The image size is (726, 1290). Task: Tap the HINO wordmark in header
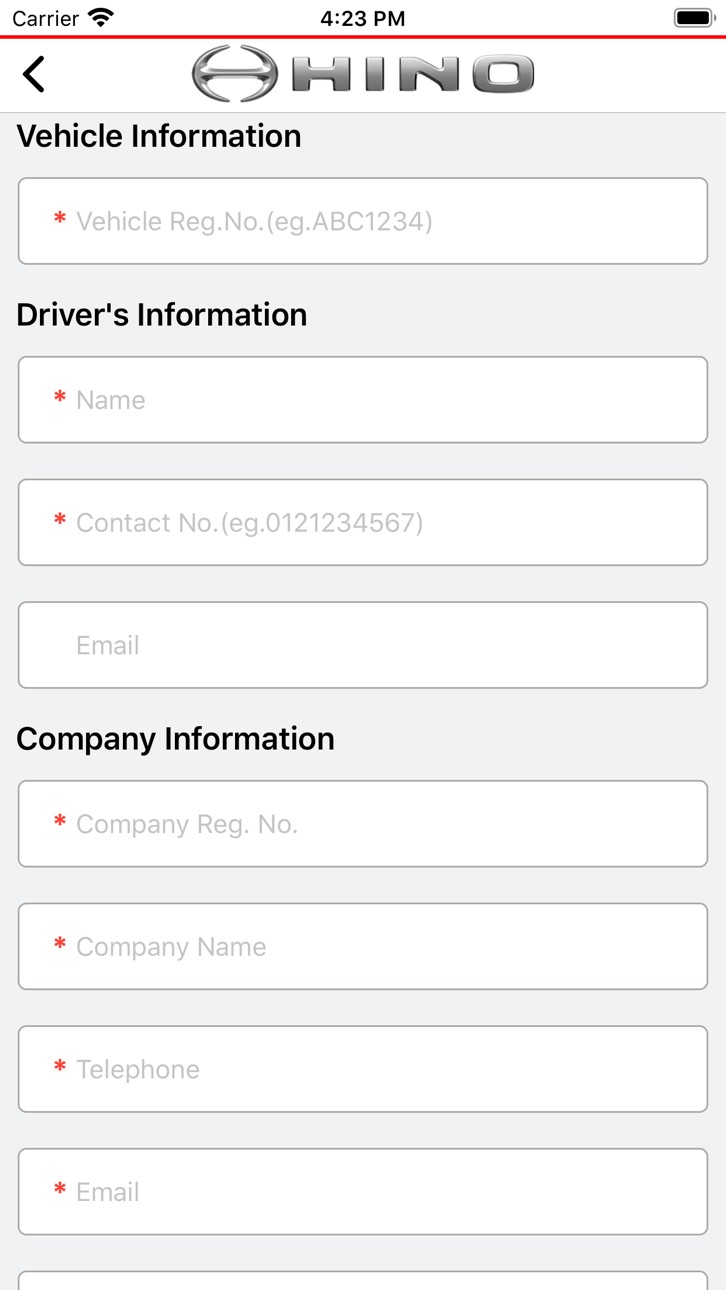click(413, 74)
